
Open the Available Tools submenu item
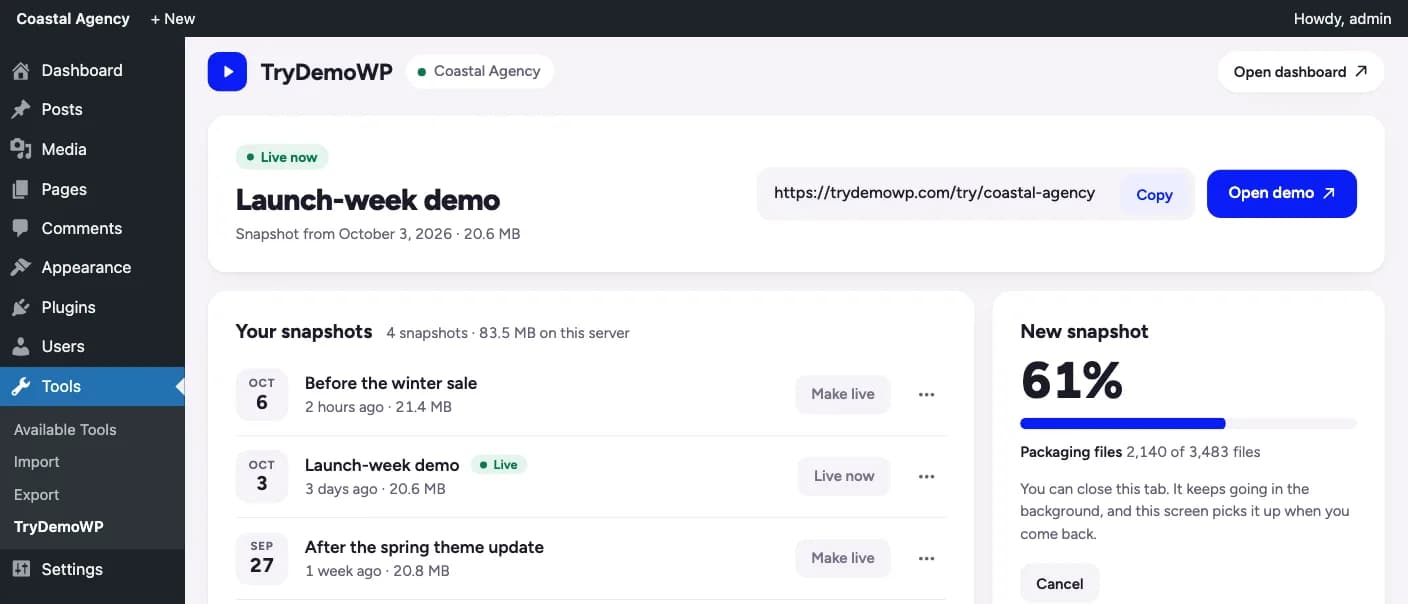pos(65,429)
